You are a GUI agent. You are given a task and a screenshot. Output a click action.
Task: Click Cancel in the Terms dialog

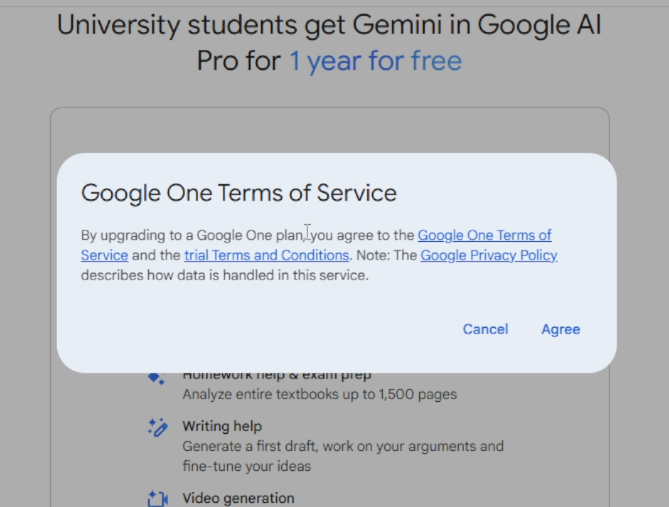[x=486, y=329]
